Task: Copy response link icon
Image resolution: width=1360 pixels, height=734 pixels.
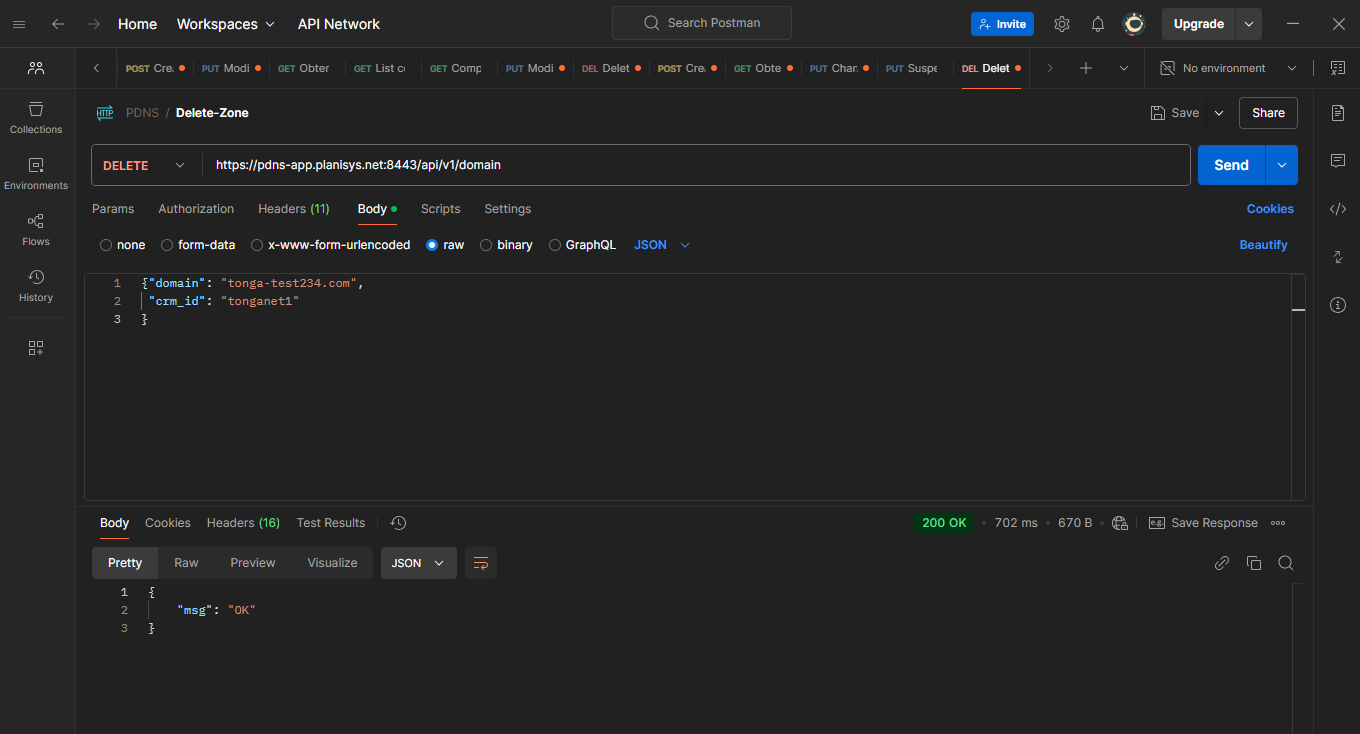Action: (x=1222, y=563)
